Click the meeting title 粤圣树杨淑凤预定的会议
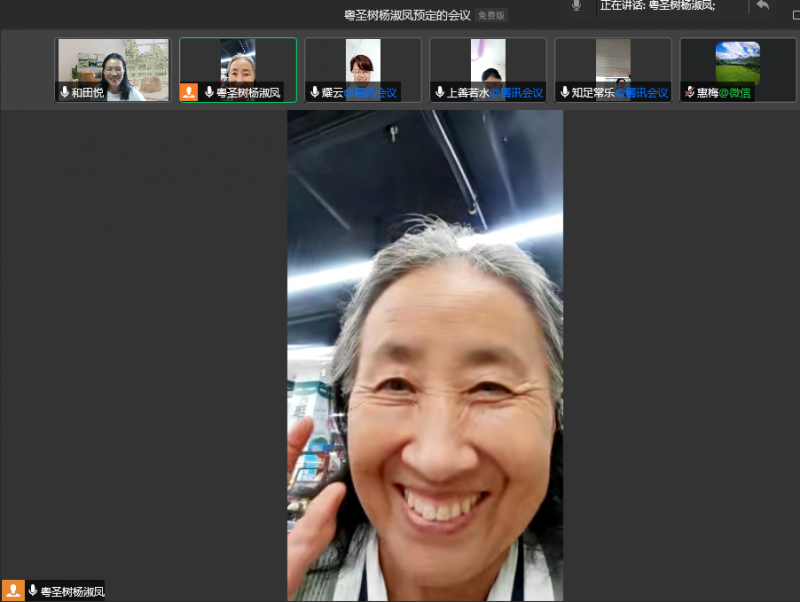This screenshot has width=800, height=602. (x=407, y=15)
